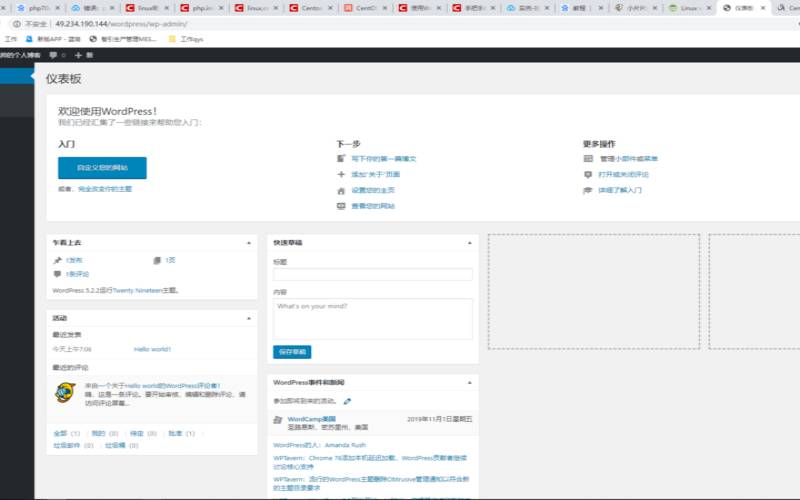Click the home icon under 下一步
This screenshot has height=500, width=800.
point(341,190)
